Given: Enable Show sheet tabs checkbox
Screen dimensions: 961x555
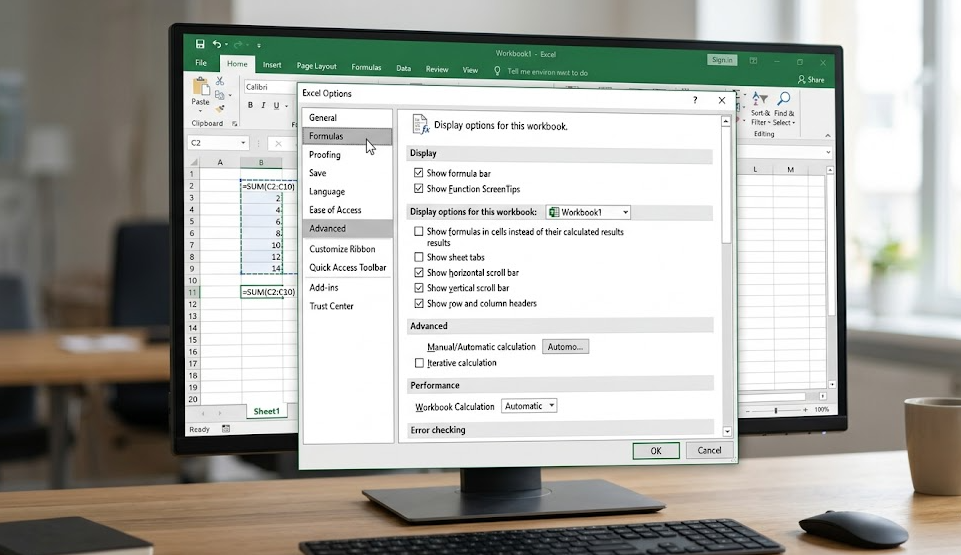Looking at the screenshot, I should coord(419,257).
